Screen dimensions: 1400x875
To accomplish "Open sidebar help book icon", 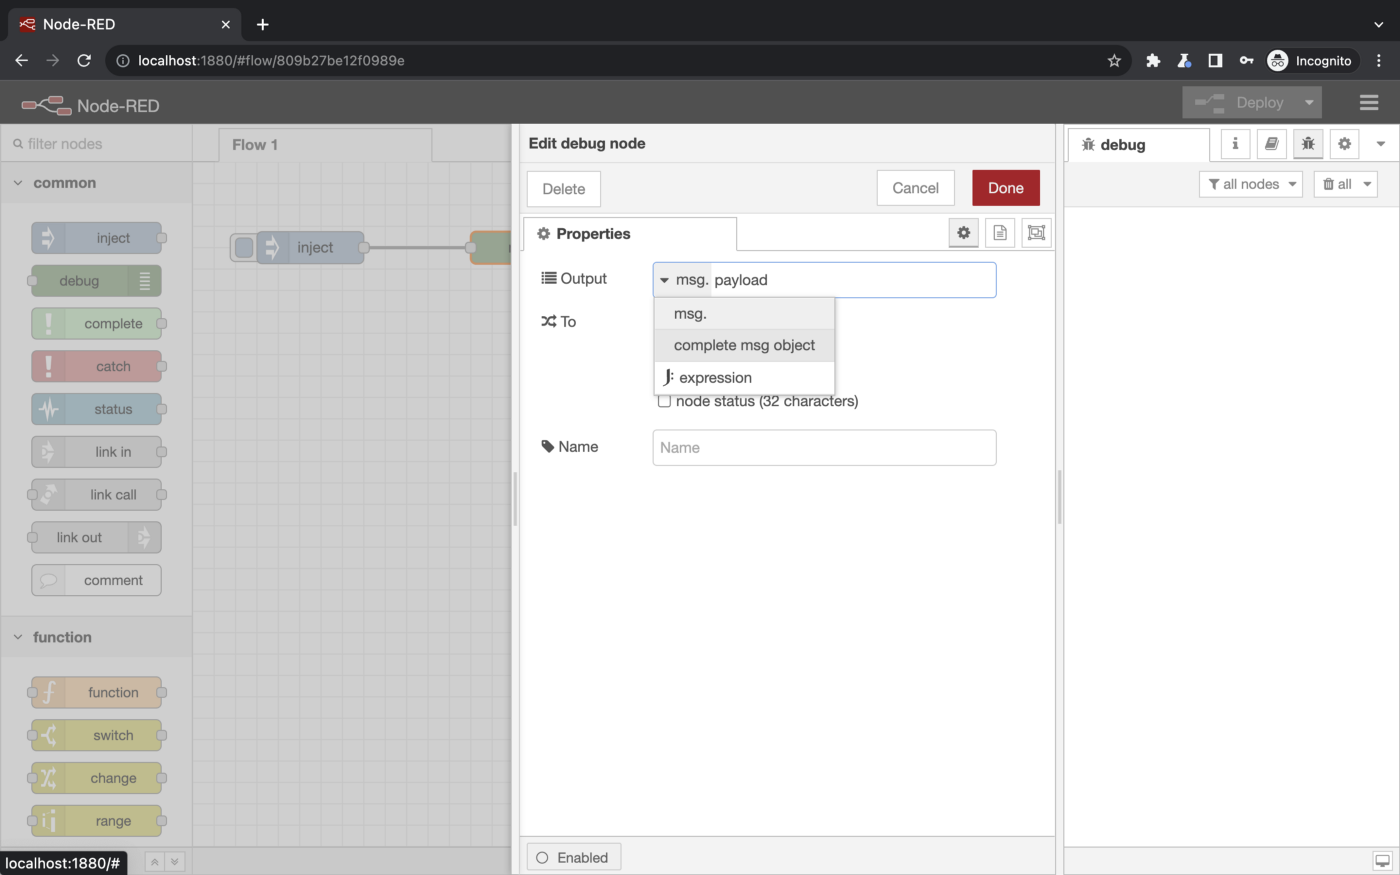I will click(1271, 144).
